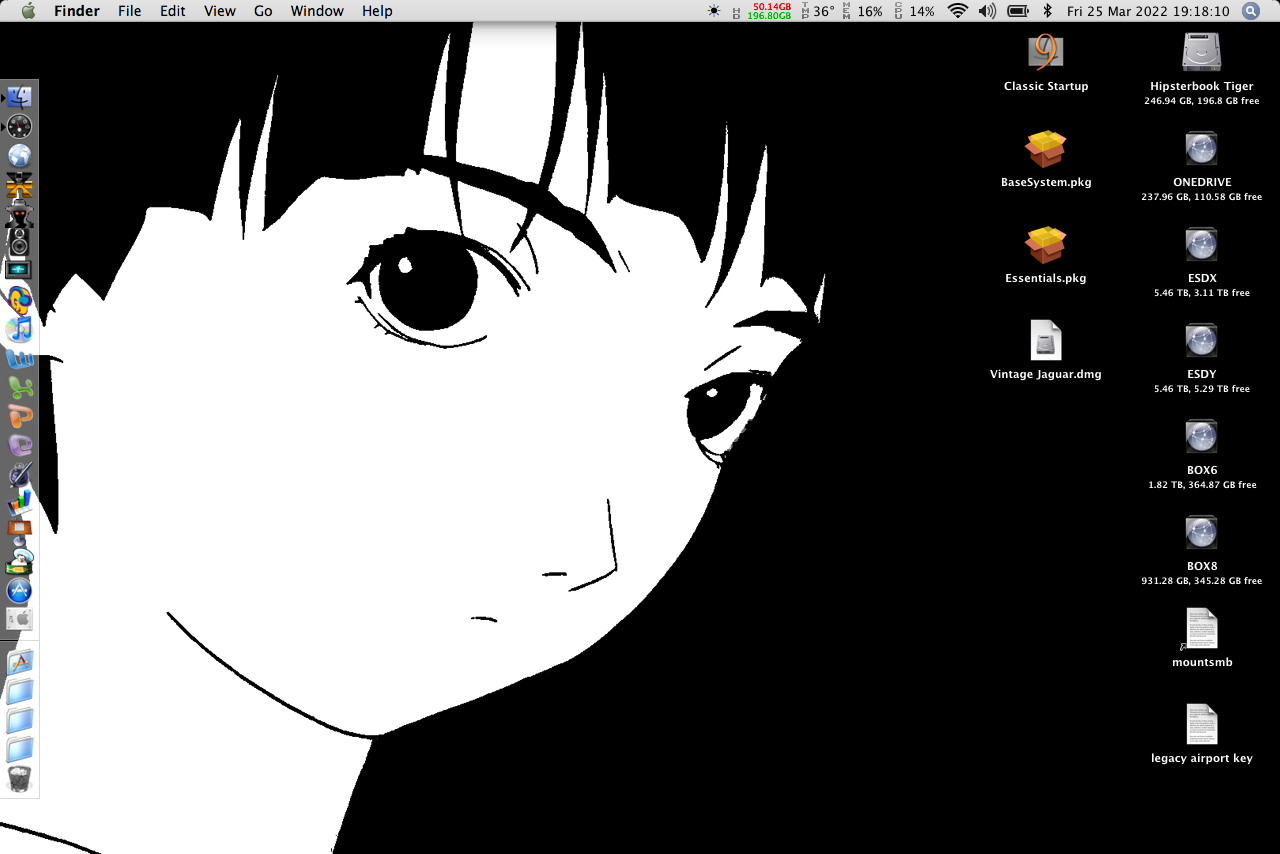Click the 14% CPU usage readout
This screenshot has width=1280, height=854.
tap(915, 11)
